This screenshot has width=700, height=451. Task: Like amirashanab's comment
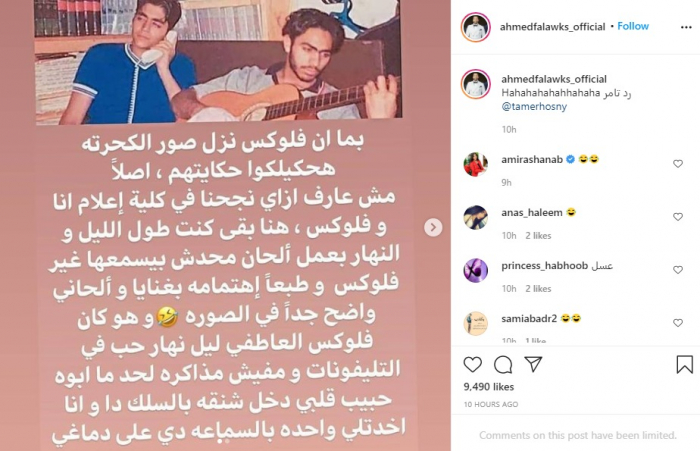click(x=678, y=164)
